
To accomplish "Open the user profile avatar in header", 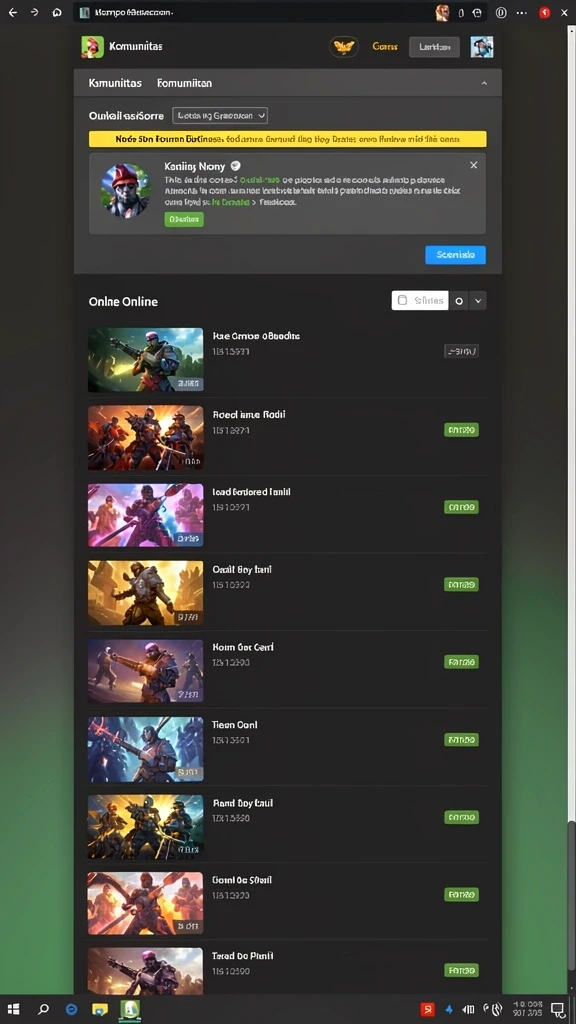I will (482, 47).
